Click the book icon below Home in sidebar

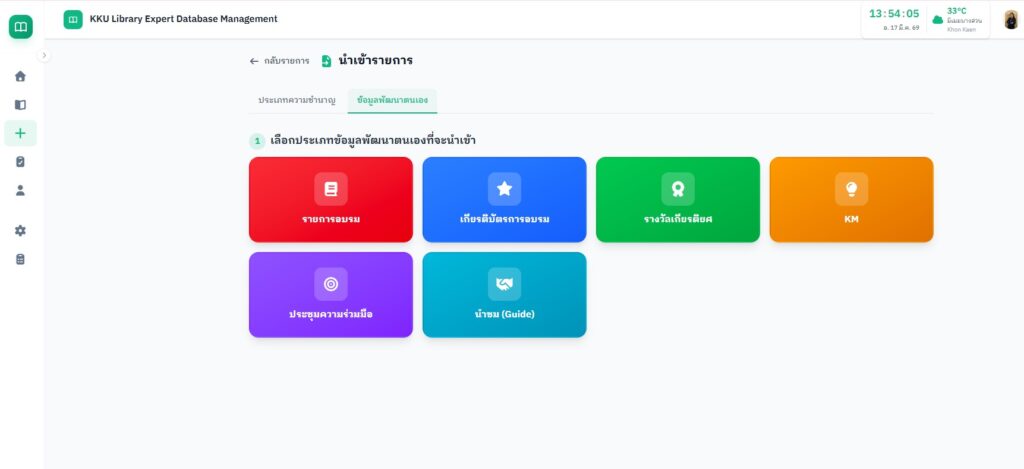[20, 104]
